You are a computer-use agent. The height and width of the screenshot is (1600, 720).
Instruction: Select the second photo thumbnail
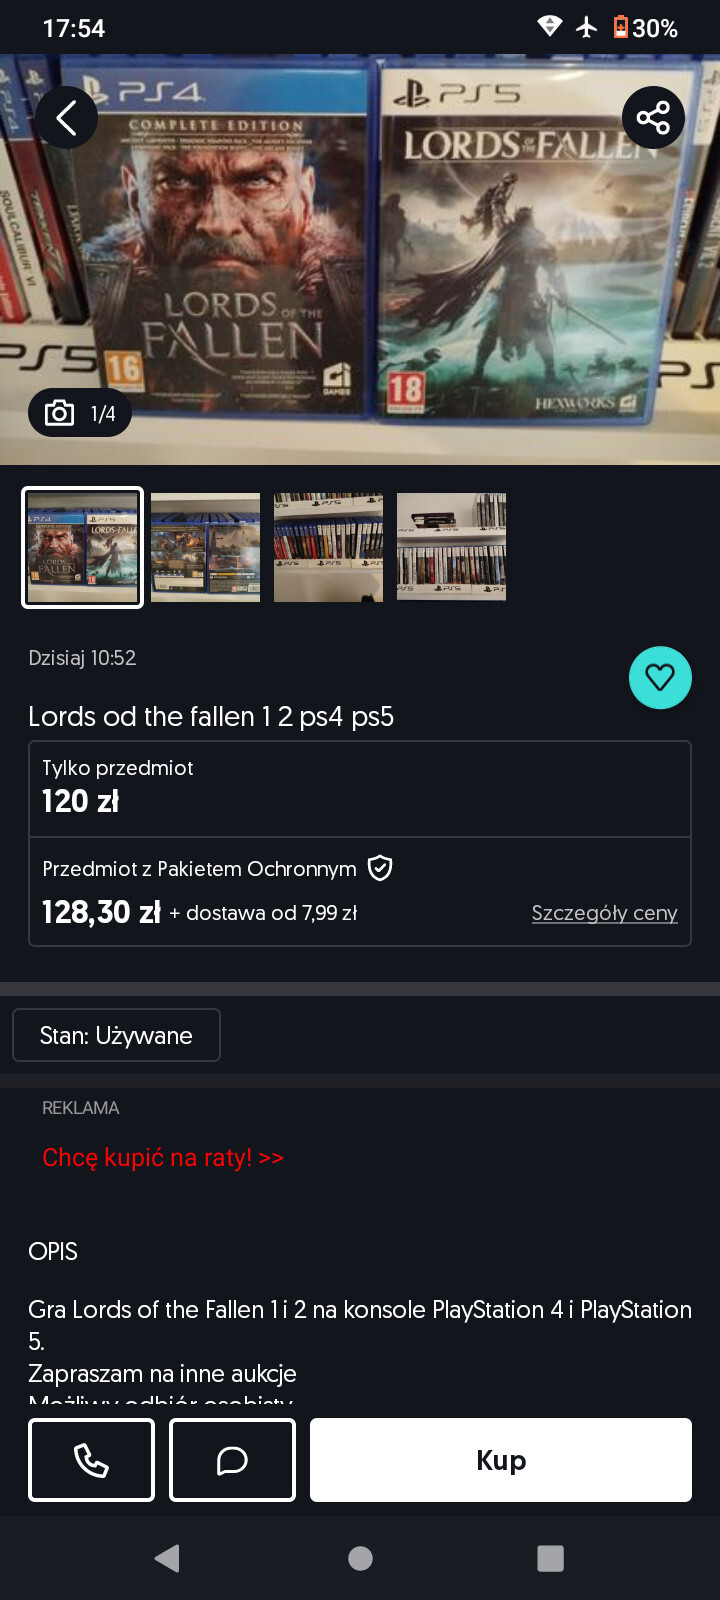point(205,547)
